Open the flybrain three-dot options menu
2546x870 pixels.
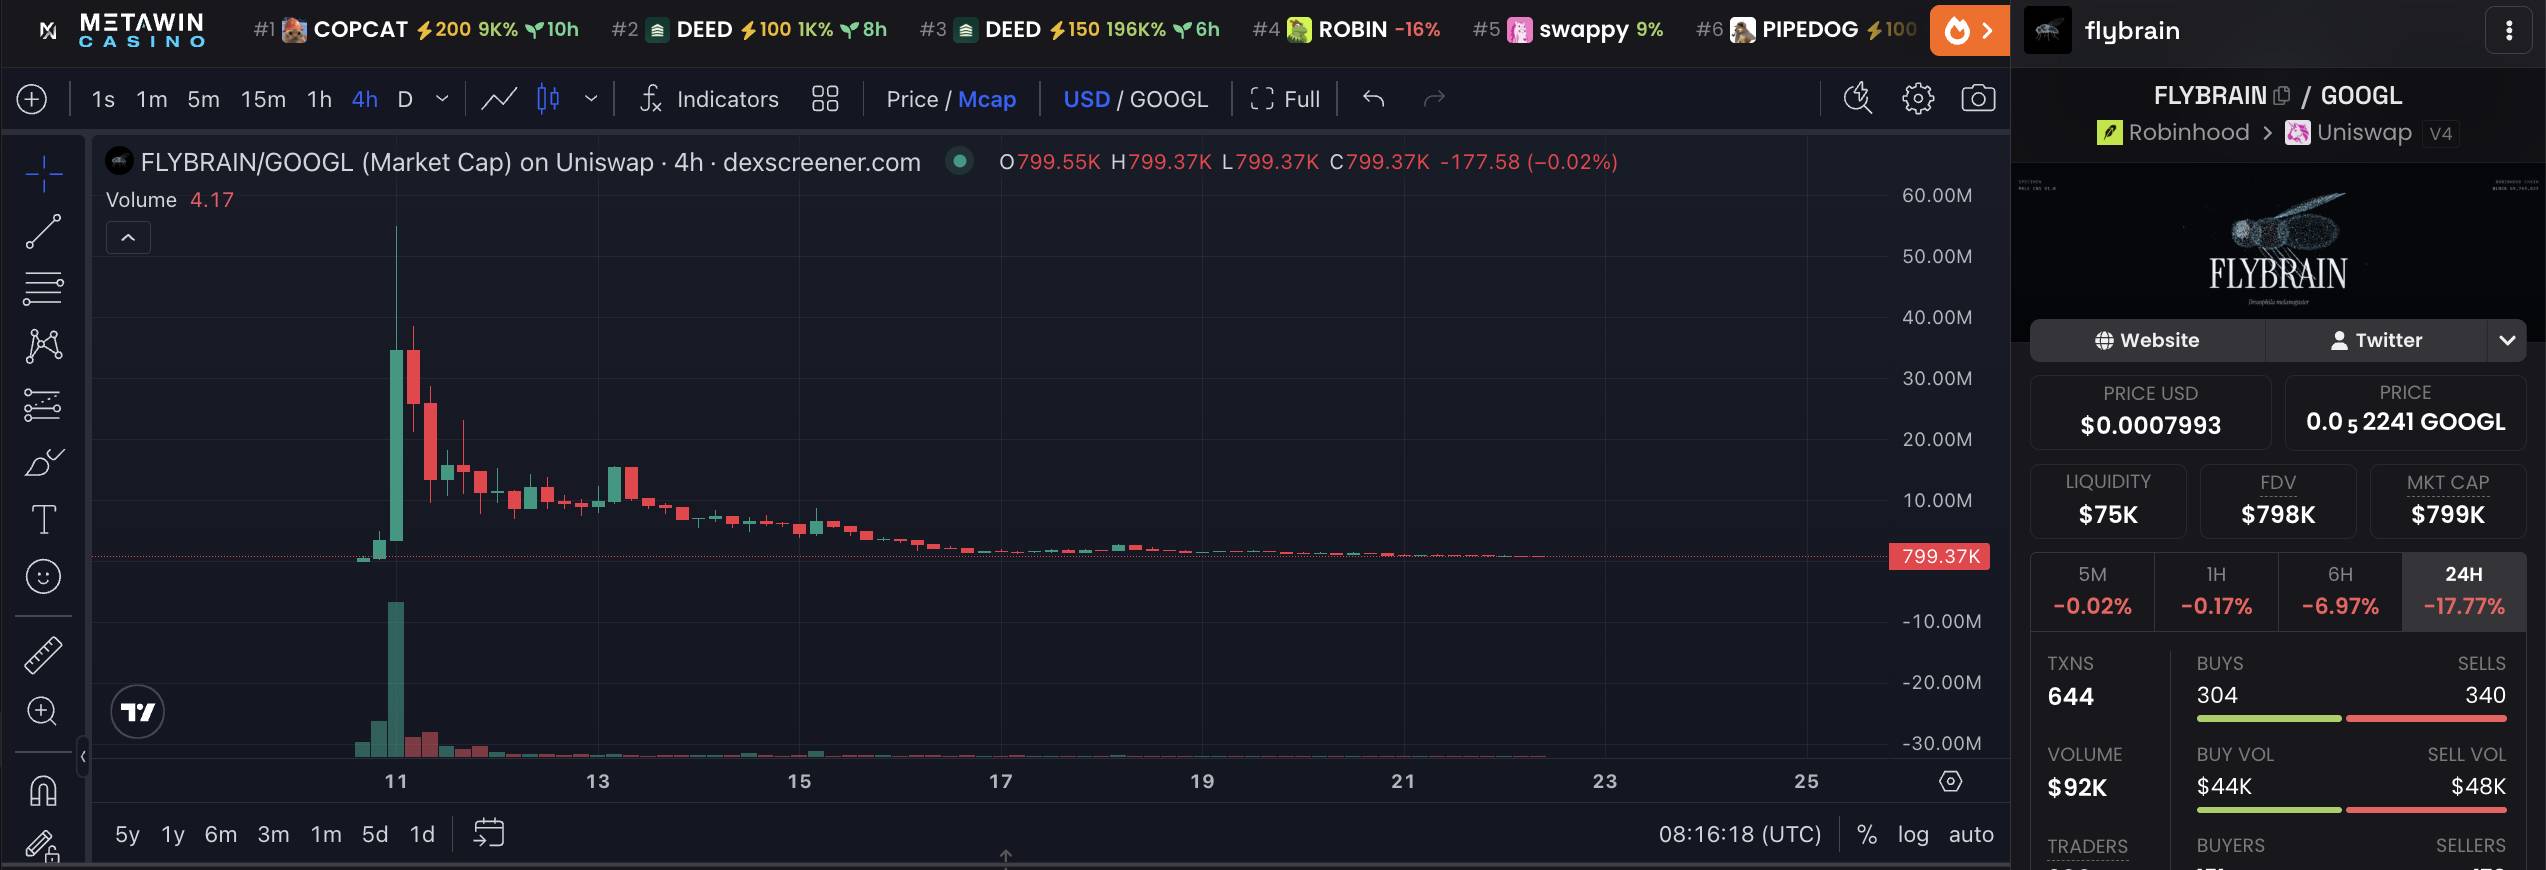coord(2509,31)
